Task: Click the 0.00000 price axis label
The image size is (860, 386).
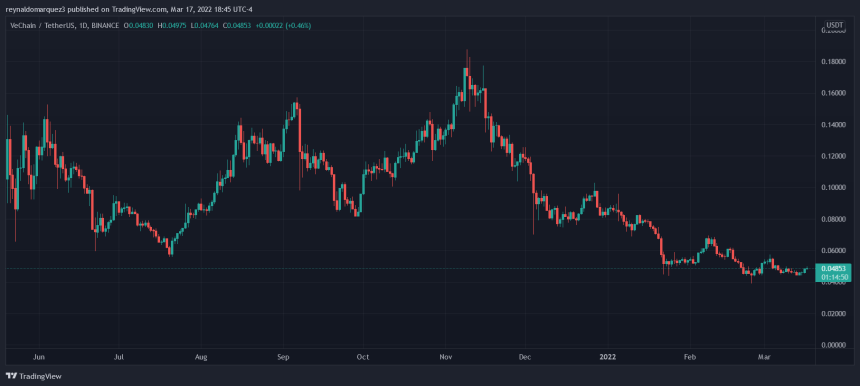Action: (833, 345)
